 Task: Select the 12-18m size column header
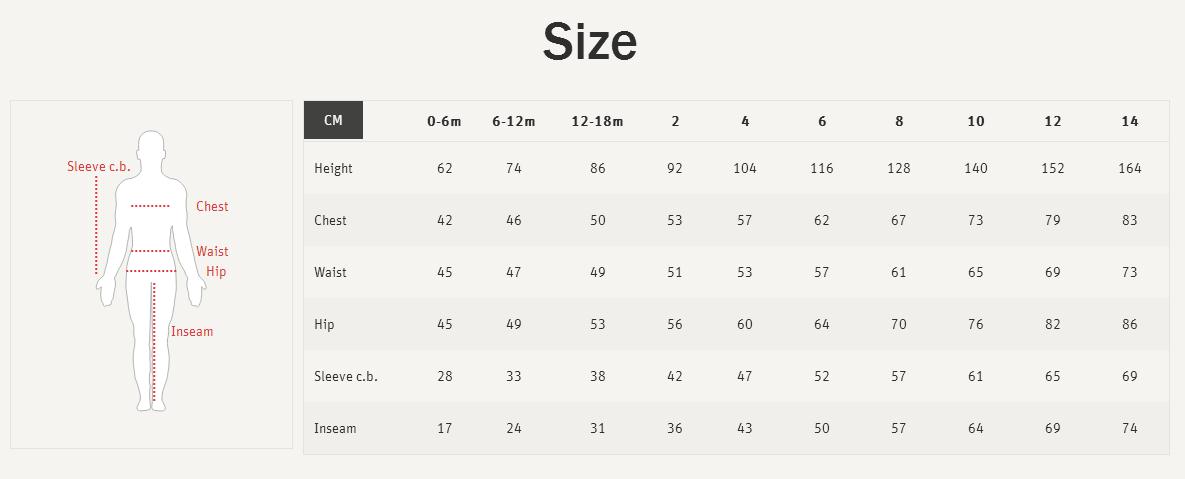click(597, 122)
